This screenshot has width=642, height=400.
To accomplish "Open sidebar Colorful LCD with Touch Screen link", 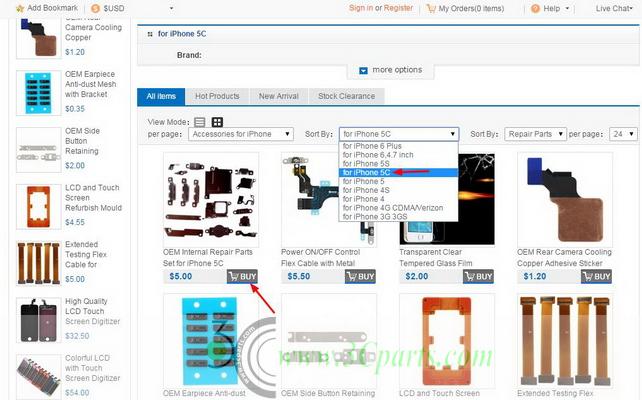I will (93, 368).
